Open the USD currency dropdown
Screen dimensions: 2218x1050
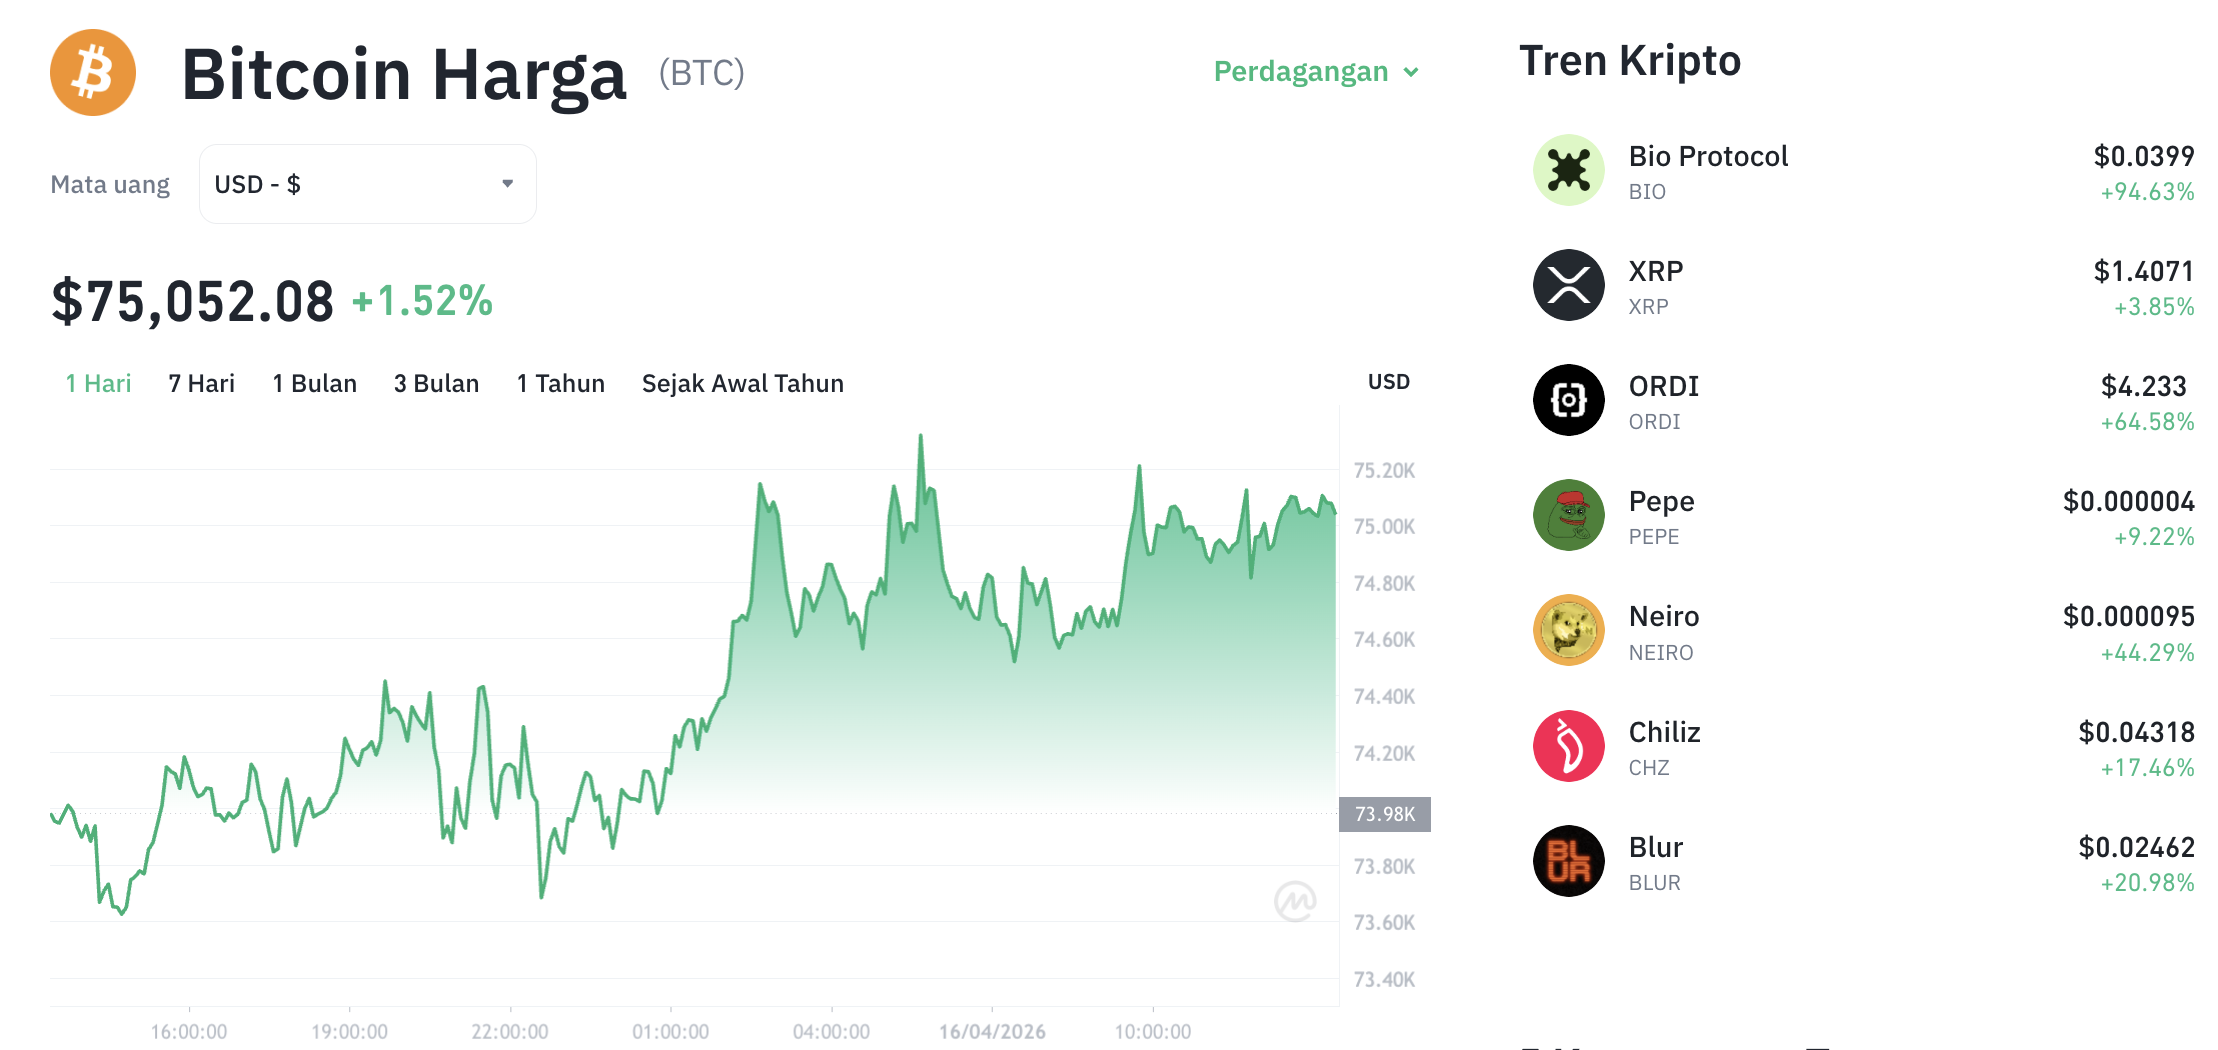coord(367,183)
